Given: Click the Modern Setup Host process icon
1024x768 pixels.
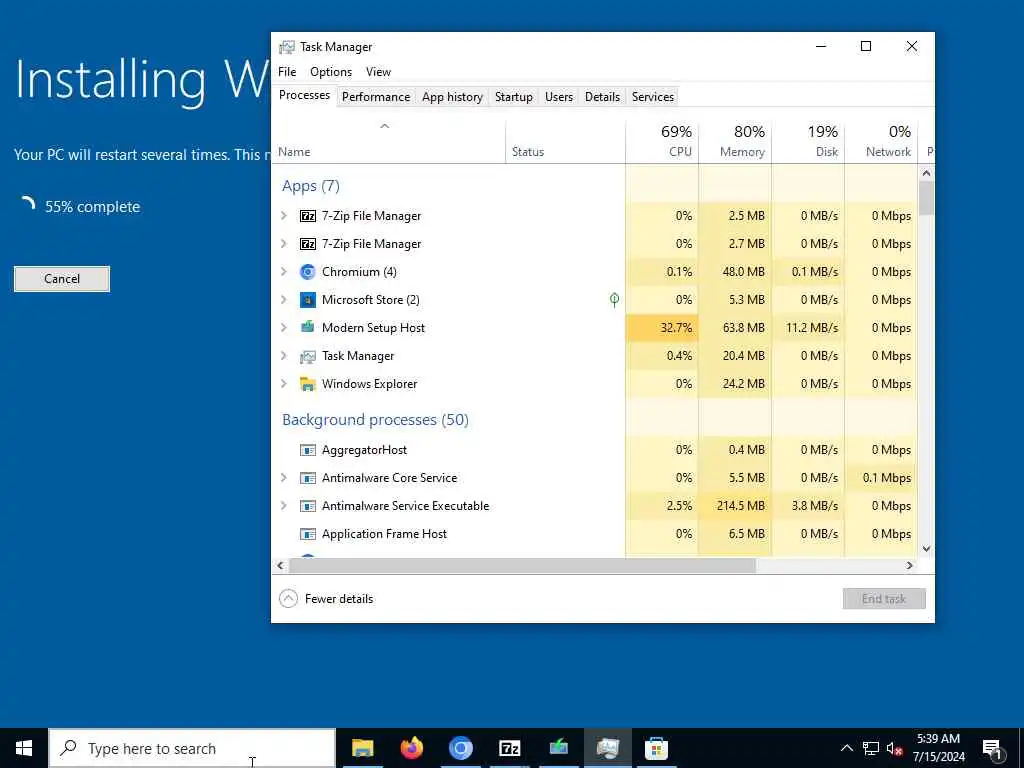Looking at the screenshot, I should coord(308,327).
